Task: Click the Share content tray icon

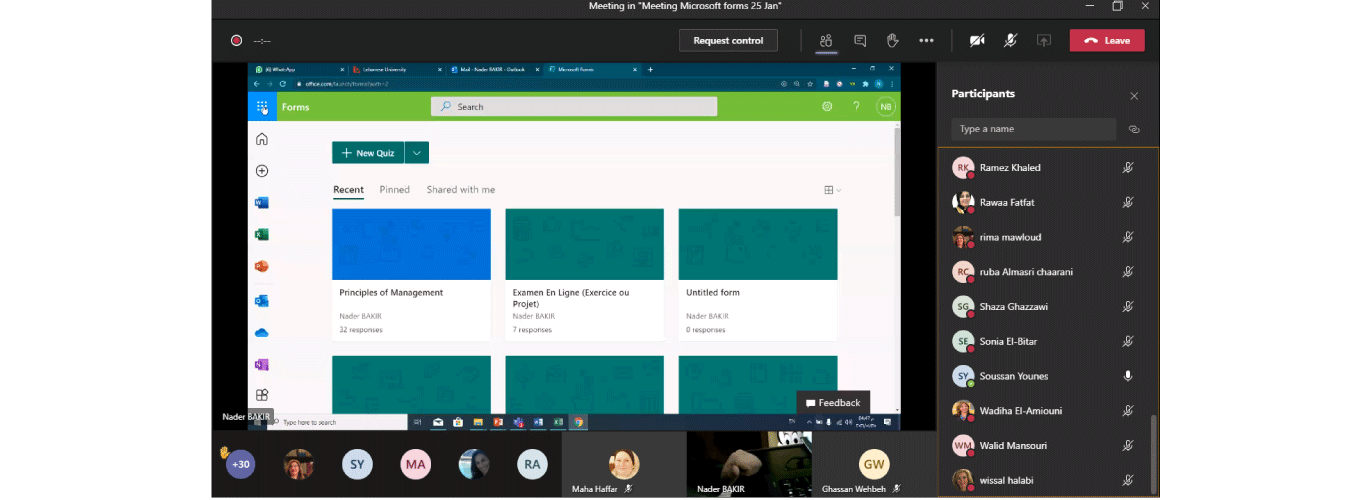Action: 1044,41
